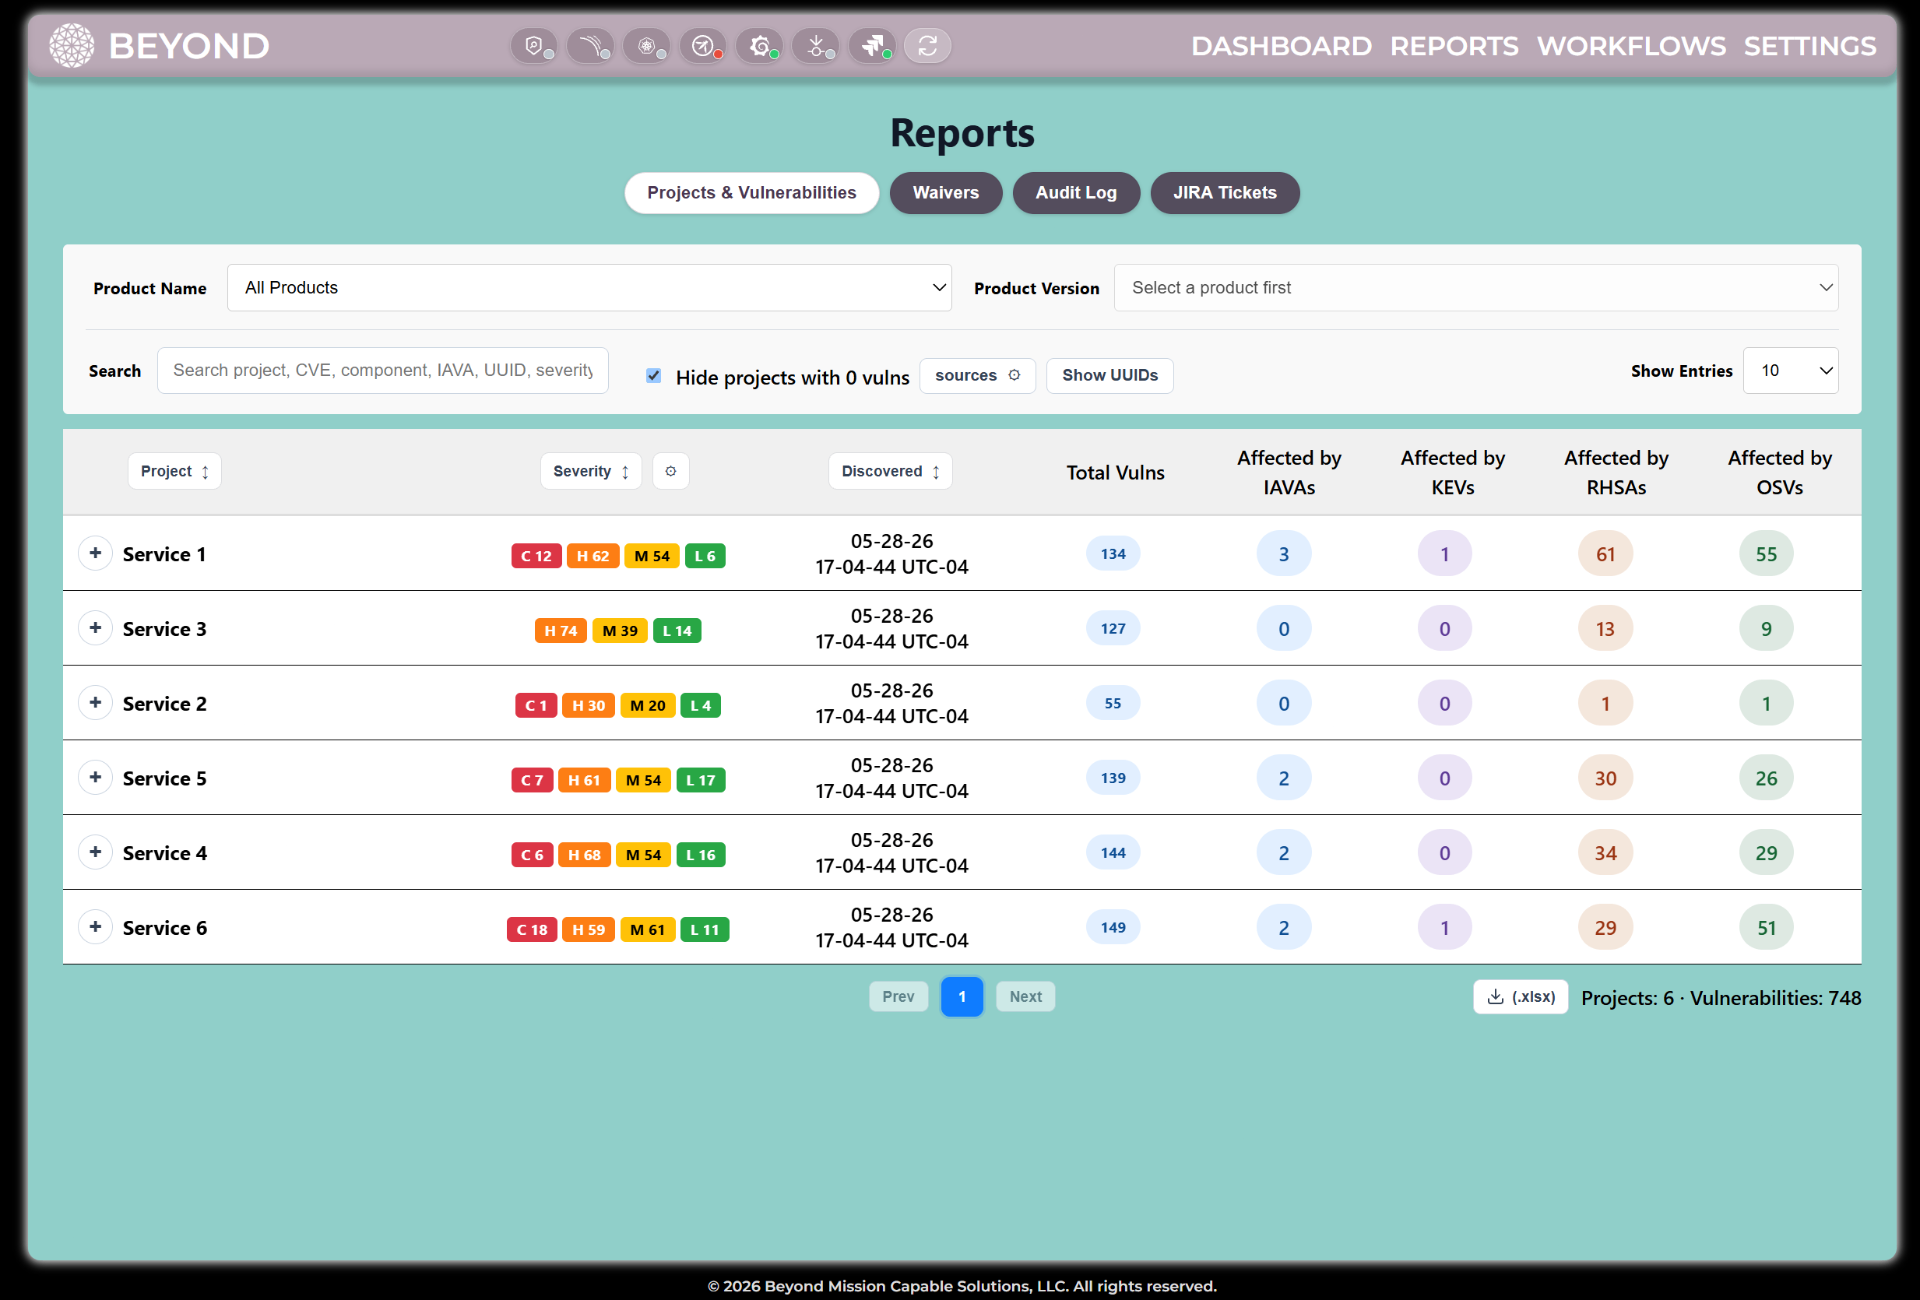Open the Settings nav item

point(1810,46)
